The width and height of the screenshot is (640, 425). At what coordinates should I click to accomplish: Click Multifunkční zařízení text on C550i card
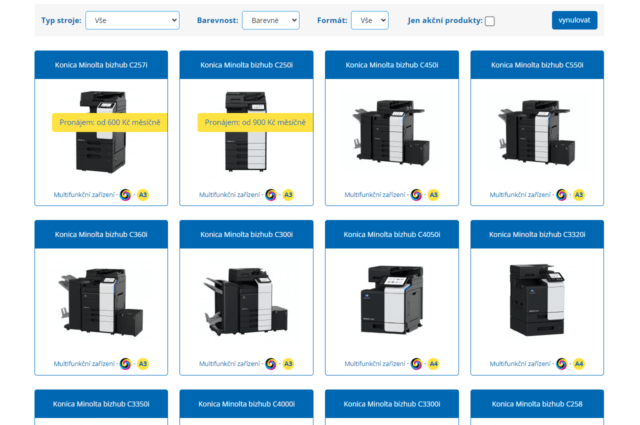[x=520, y=195]
